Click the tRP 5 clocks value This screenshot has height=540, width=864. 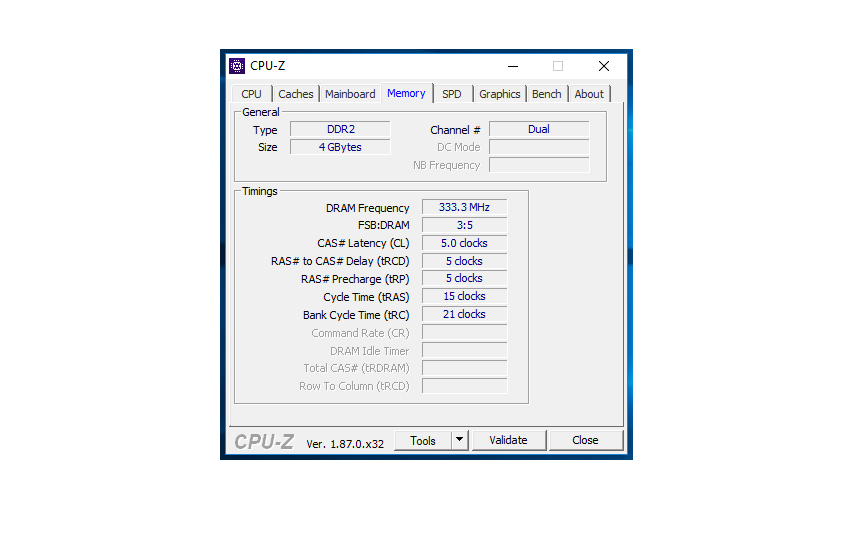click(465, 278)
